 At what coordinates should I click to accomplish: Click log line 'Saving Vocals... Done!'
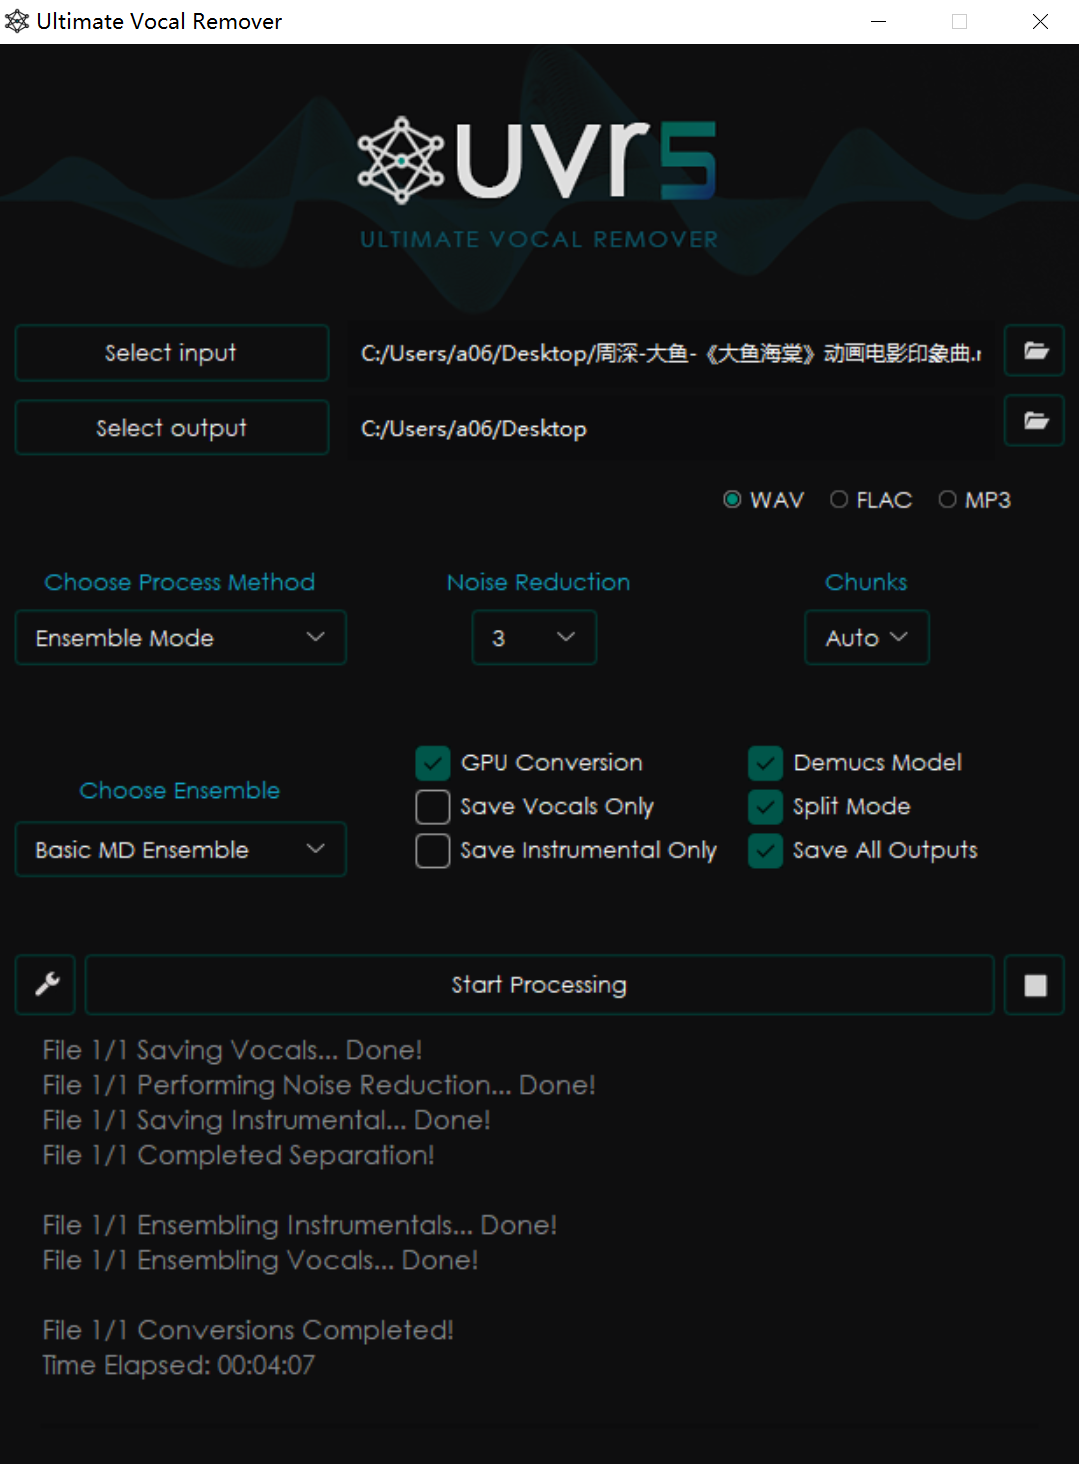point(232,1050)
